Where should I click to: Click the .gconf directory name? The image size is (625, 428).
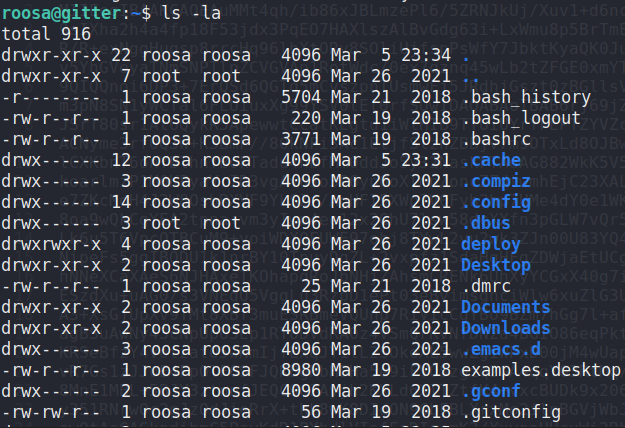pyautogui.click(x=490, y=391)
